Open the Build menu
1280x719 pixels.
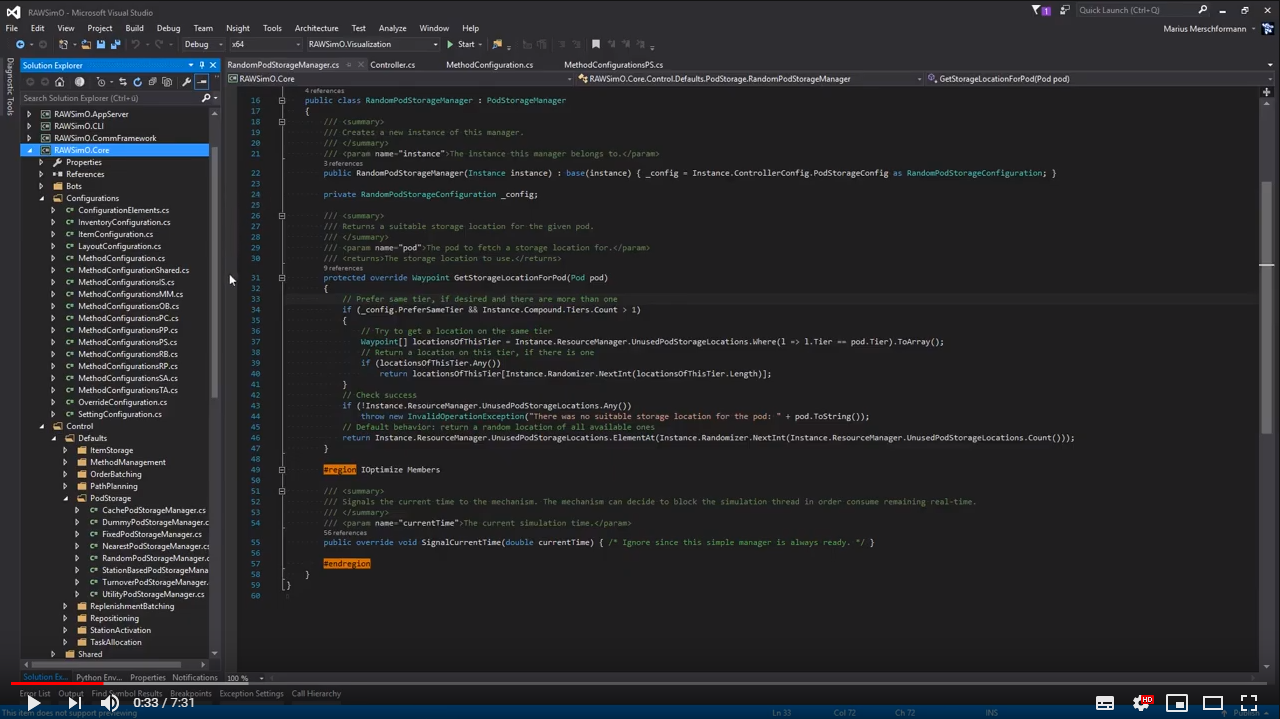(134, 28)
